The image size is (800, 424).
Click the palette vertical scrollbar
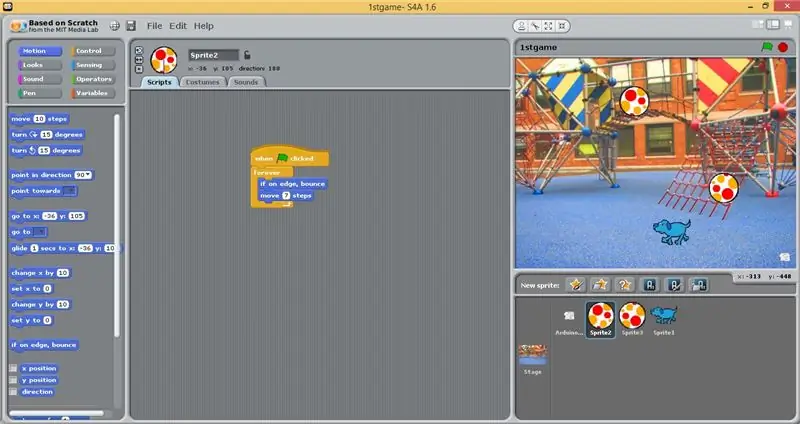[117, 226]
